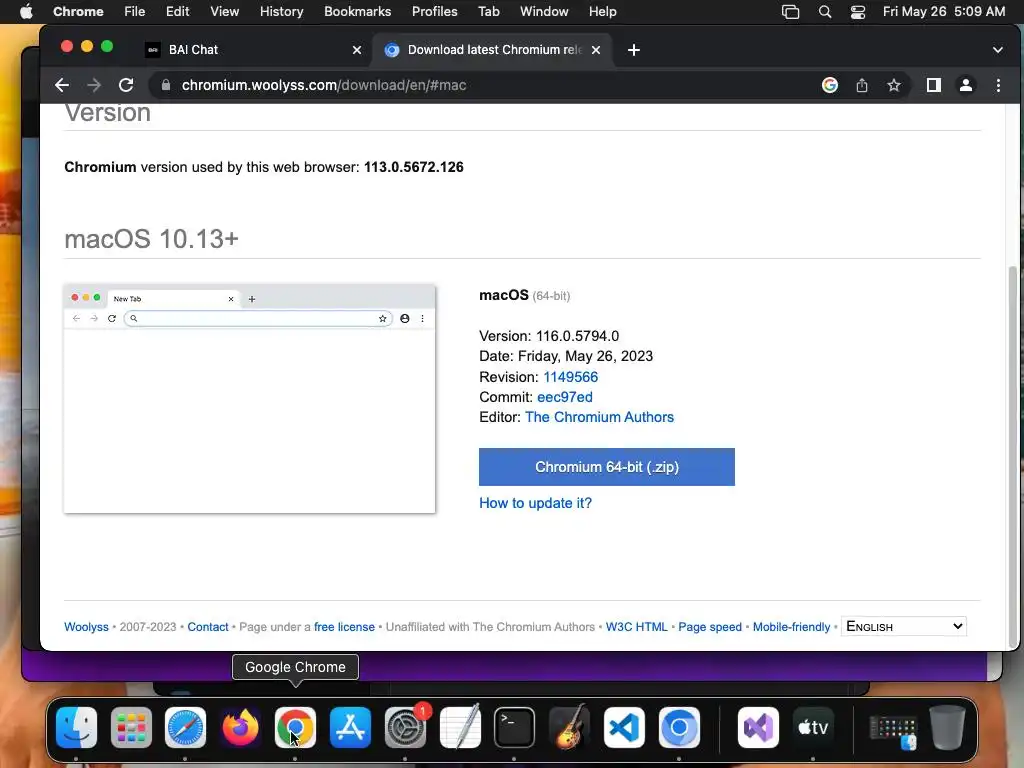Open GarageBand from the Dock
This screenshot has height=768, width=1024.
[569, 727]
